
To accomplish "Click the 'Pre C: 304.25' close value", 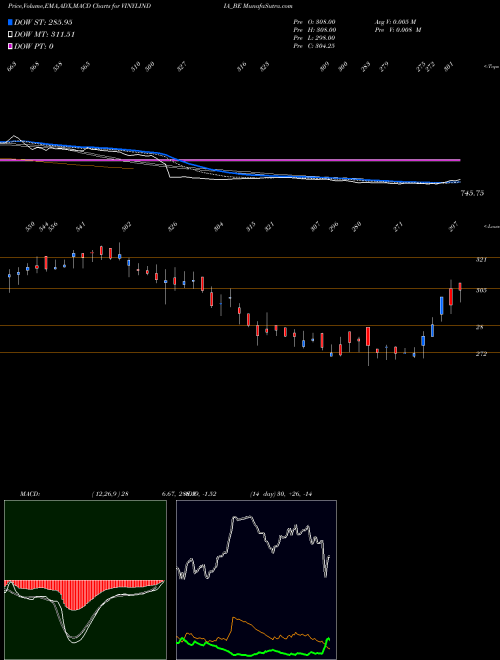I will coord(314,46).
